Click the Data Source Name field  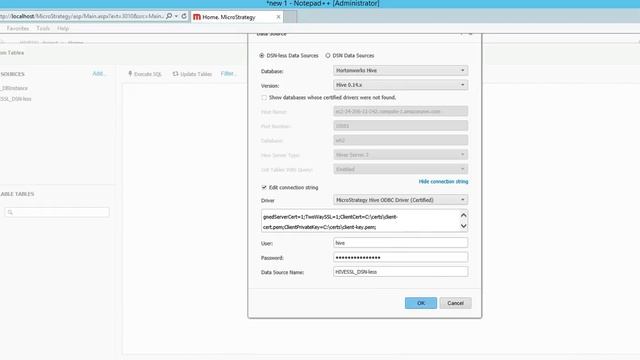[x=400, y=272]
